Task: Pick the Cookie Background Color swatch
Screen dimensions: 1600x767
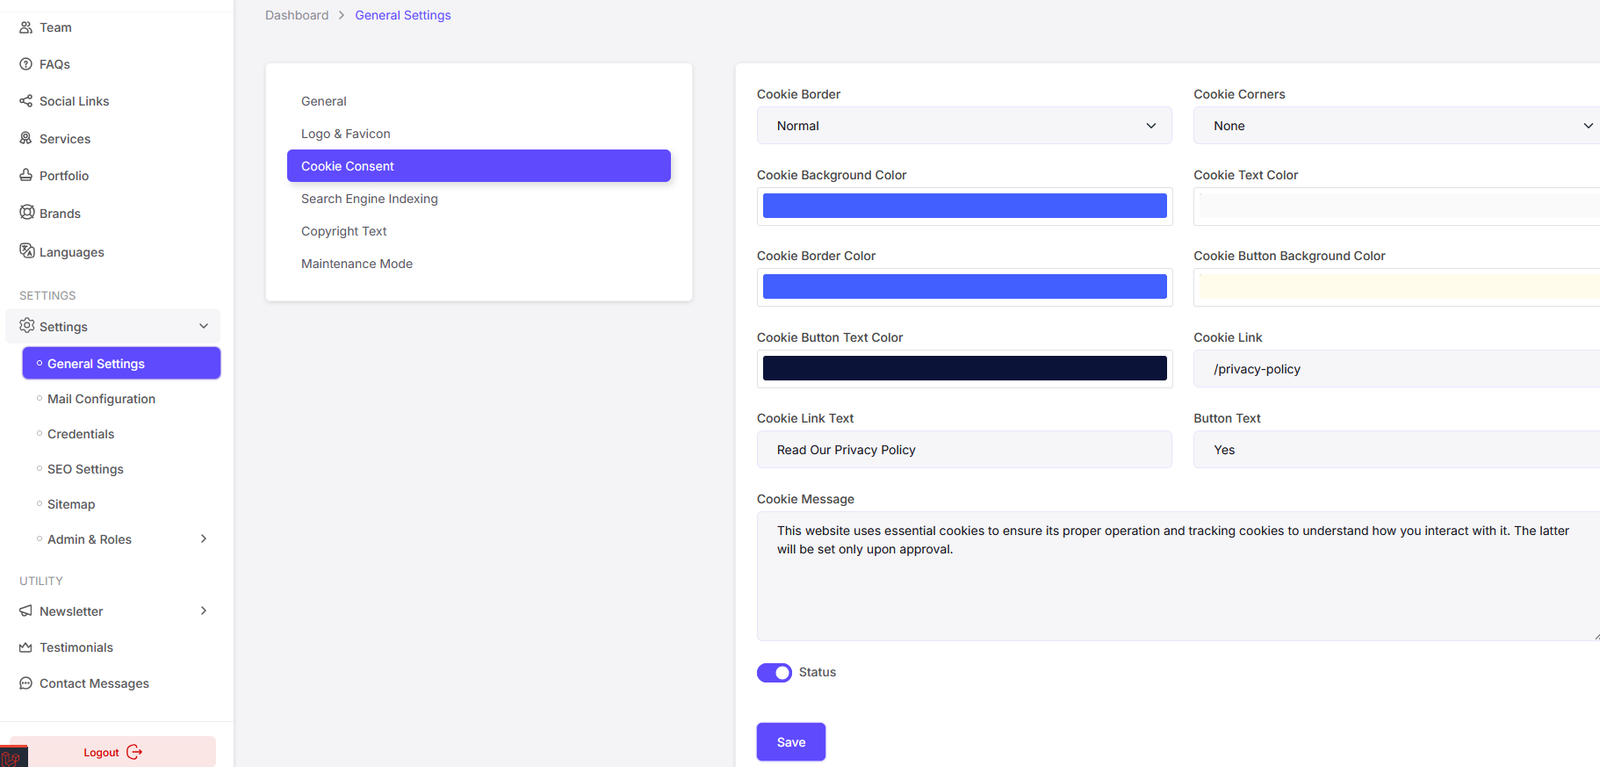Action: point(964,206)
